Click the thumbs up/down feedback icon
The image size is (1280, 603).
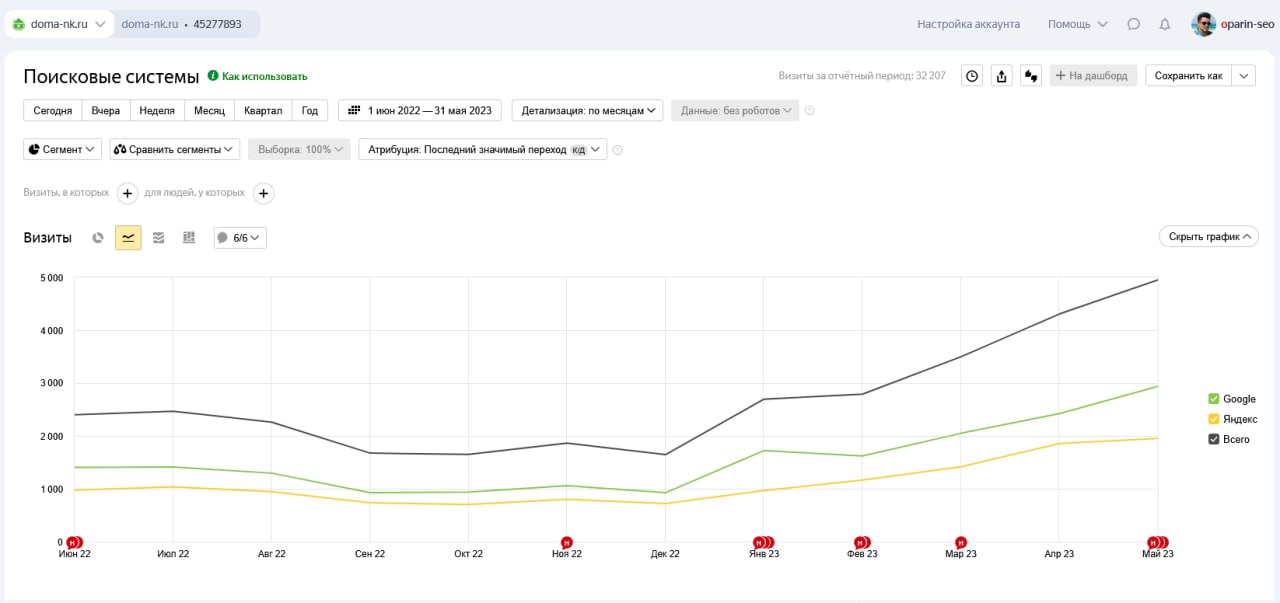[x=1031, y=76]
